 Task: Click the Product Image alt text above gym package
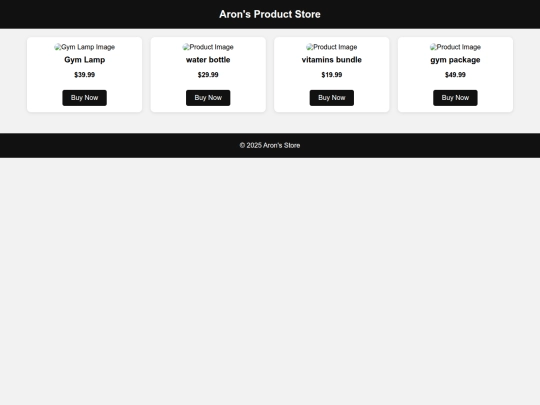[459, 47]
